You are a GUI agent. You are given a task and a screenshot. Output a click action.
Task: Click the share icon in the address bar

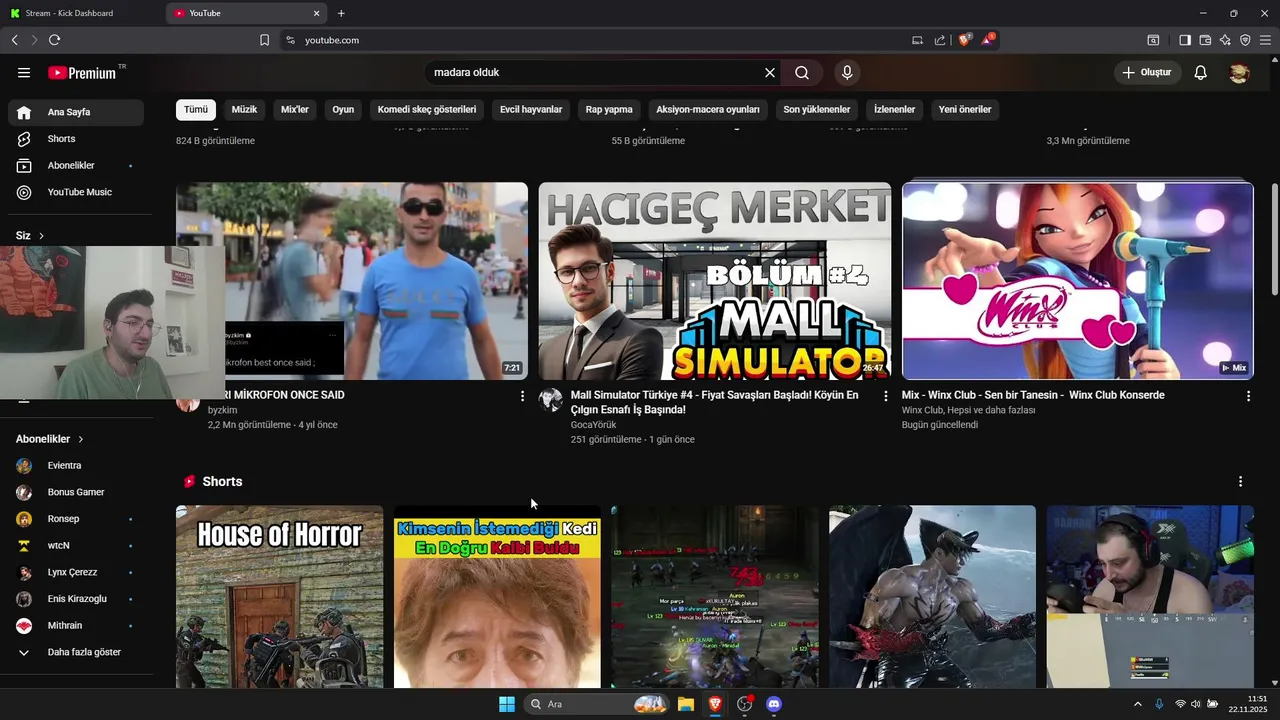click(940, 40)
